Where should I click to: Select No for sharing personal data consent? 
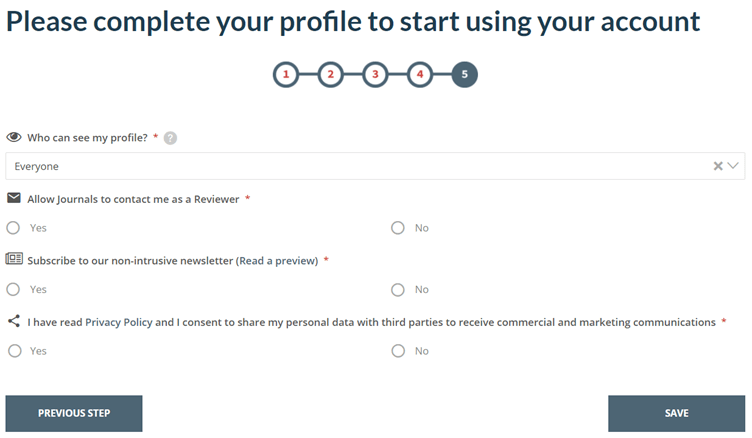pos(398,351)
